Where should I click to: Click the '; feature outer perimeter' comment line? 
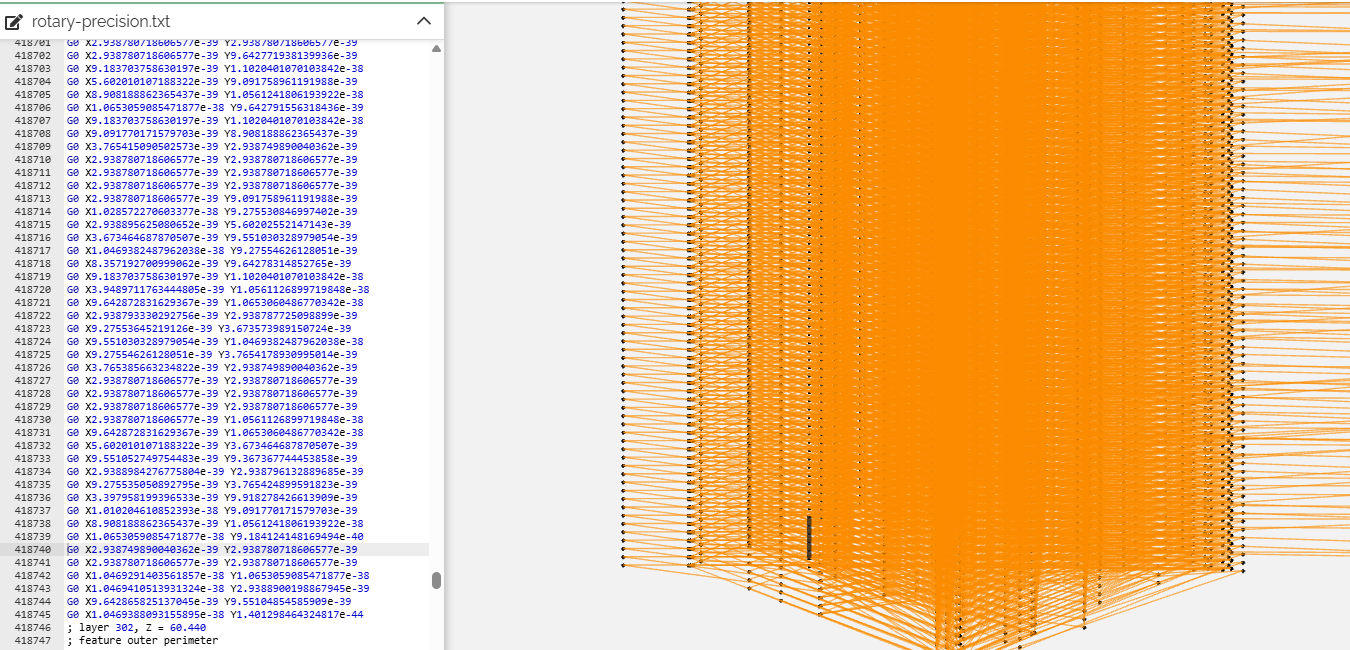point(141,640)
